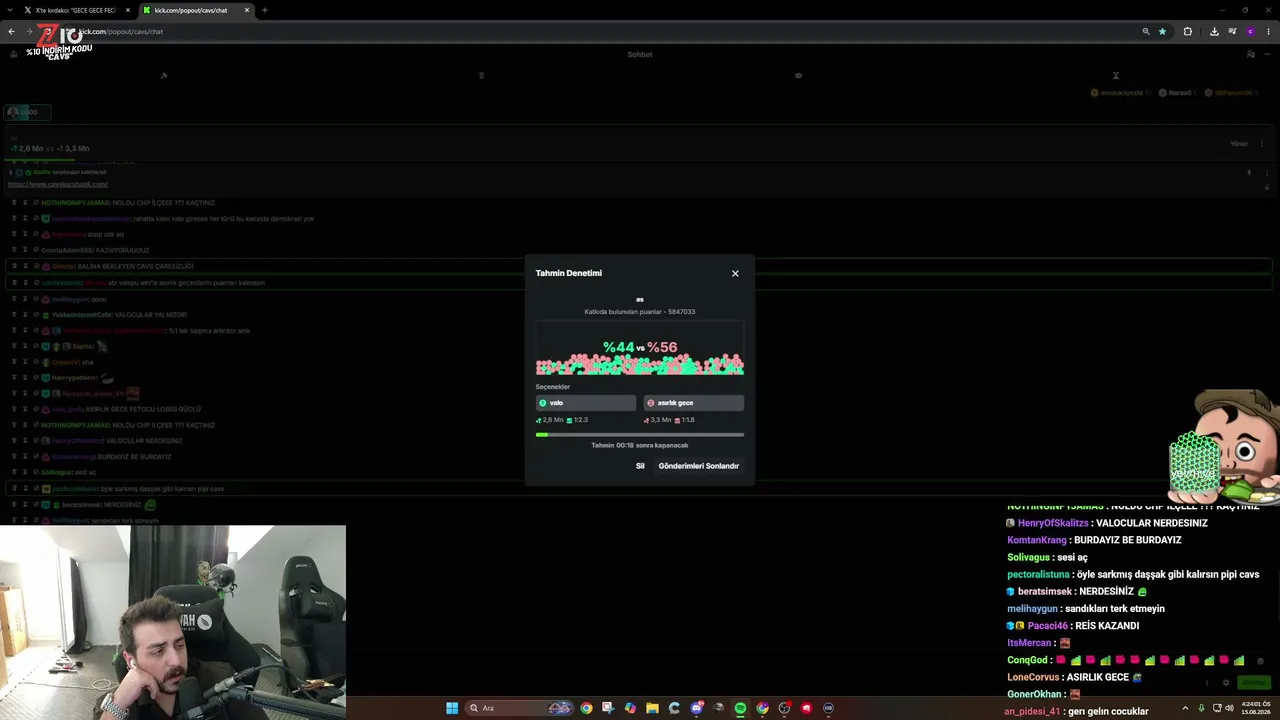Screen dimensions: 1280x720
Task: Click username KomtanKrang in overlay chat
Action: tap(1037, 540)
